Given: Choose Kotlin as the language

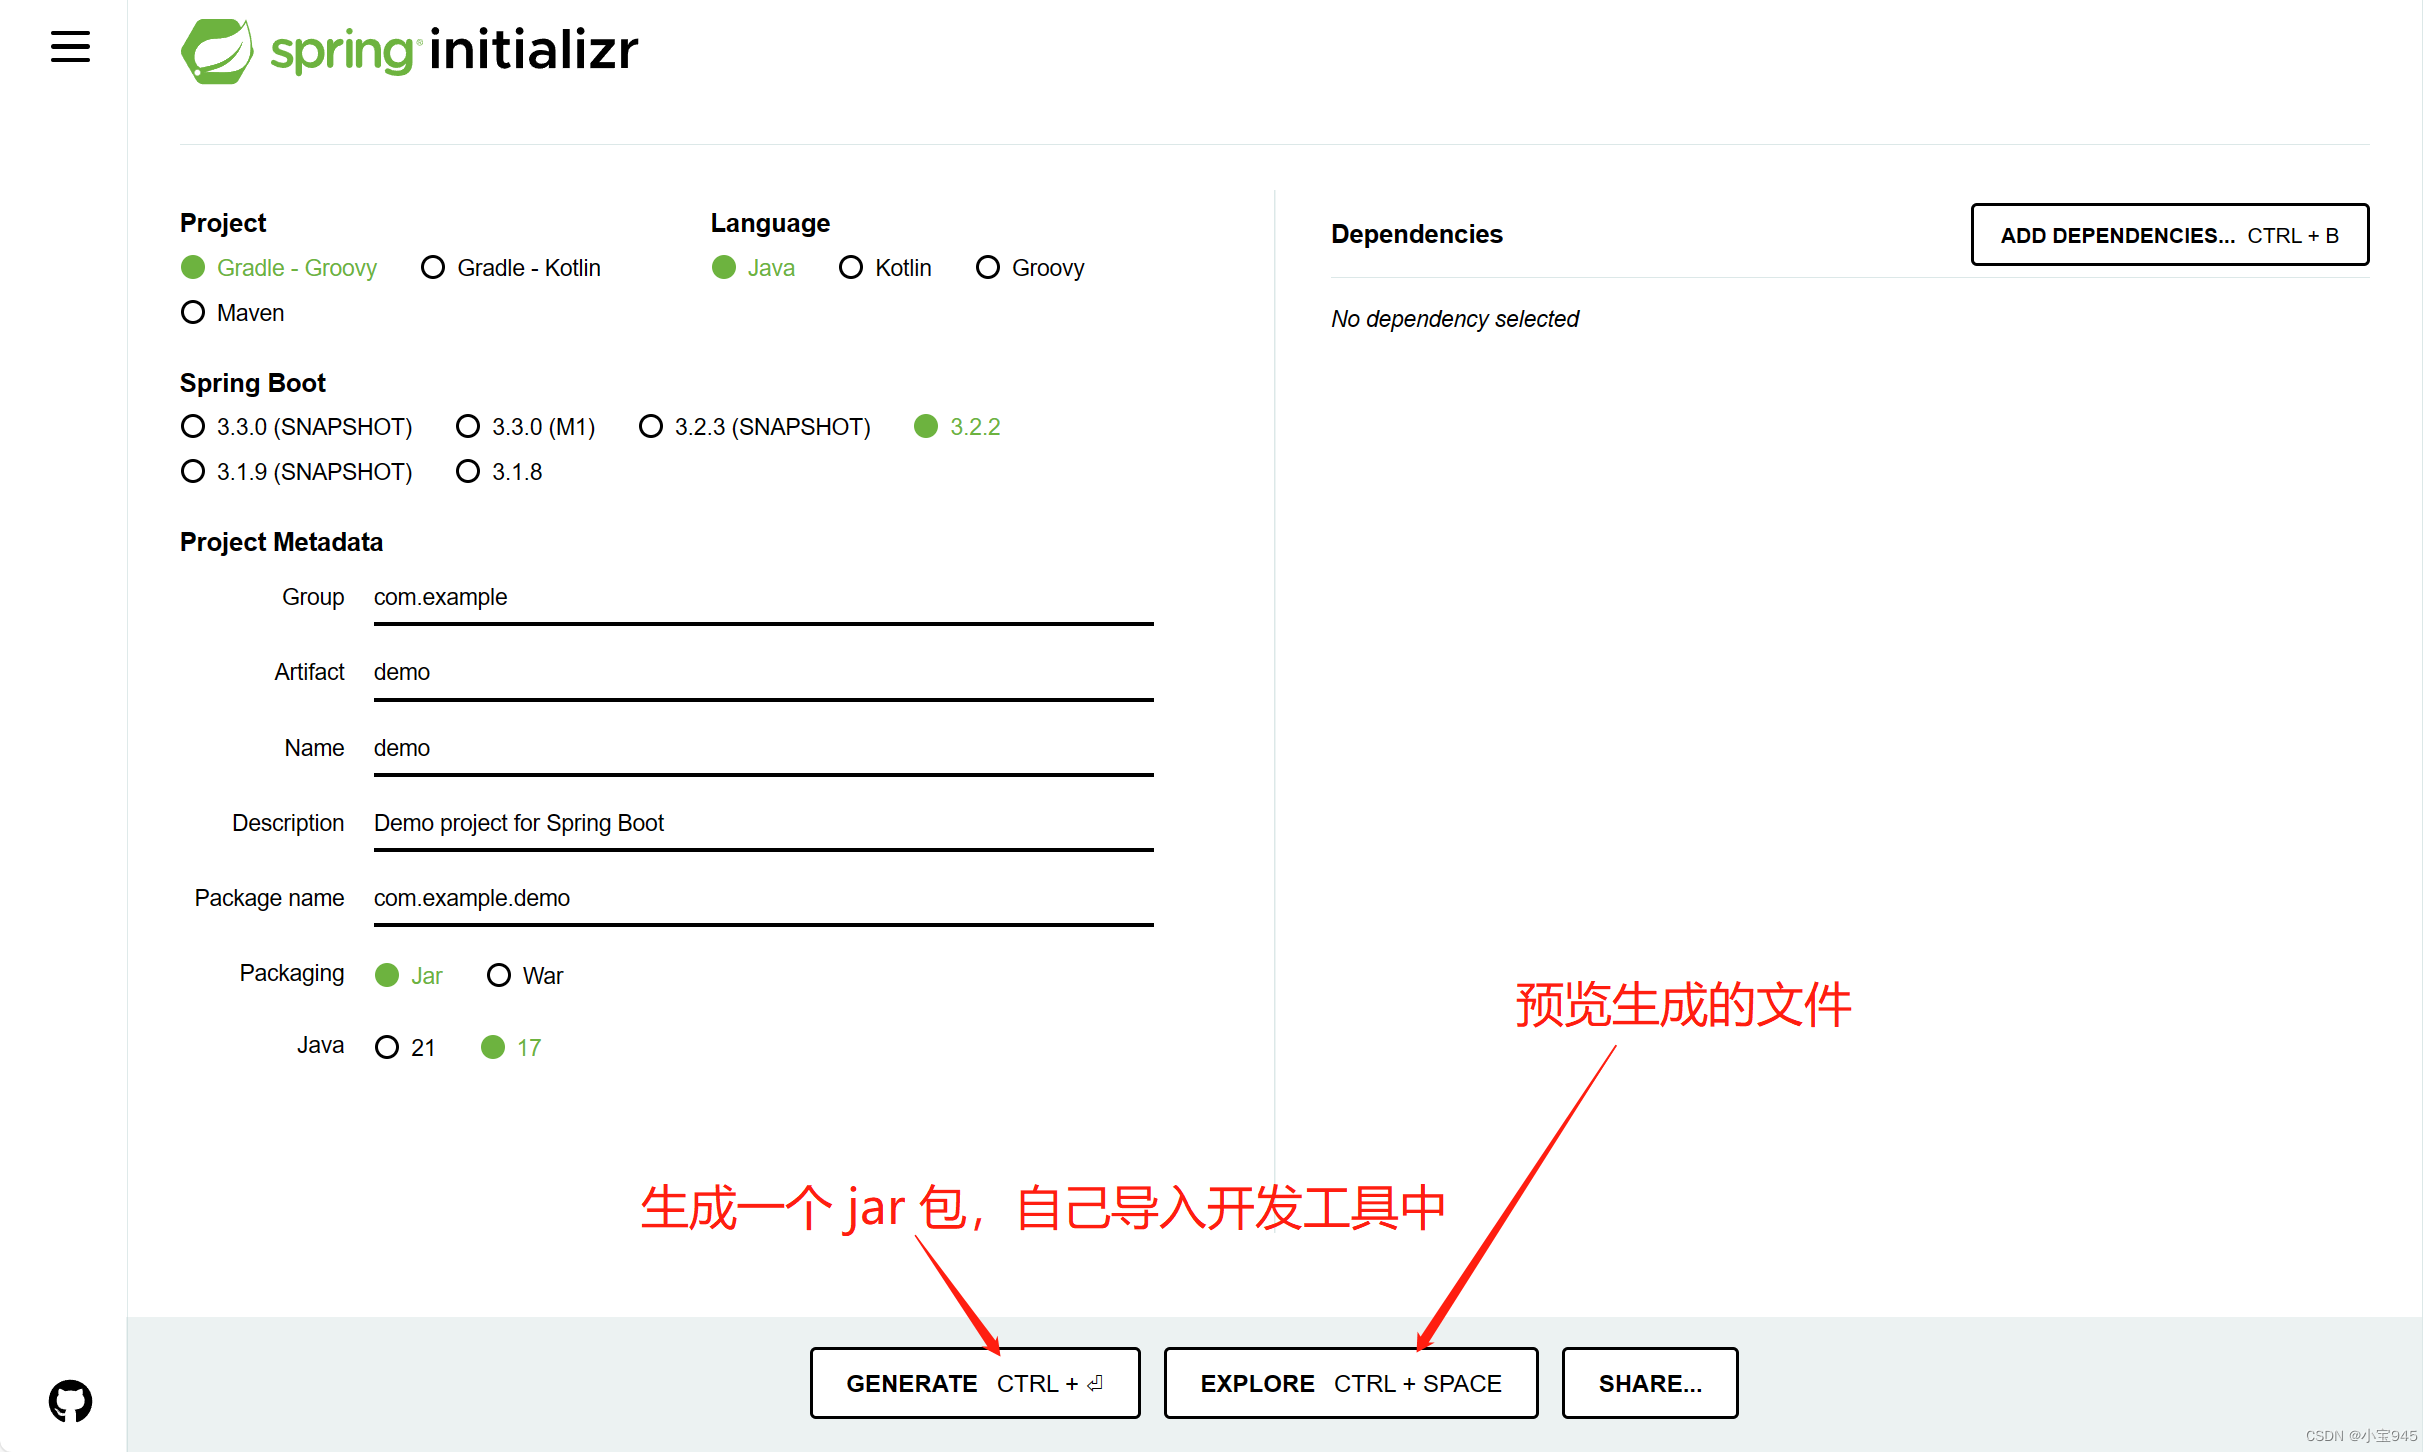Looking at the screenshot, I should pyautogui.click(x=885, y=268).
